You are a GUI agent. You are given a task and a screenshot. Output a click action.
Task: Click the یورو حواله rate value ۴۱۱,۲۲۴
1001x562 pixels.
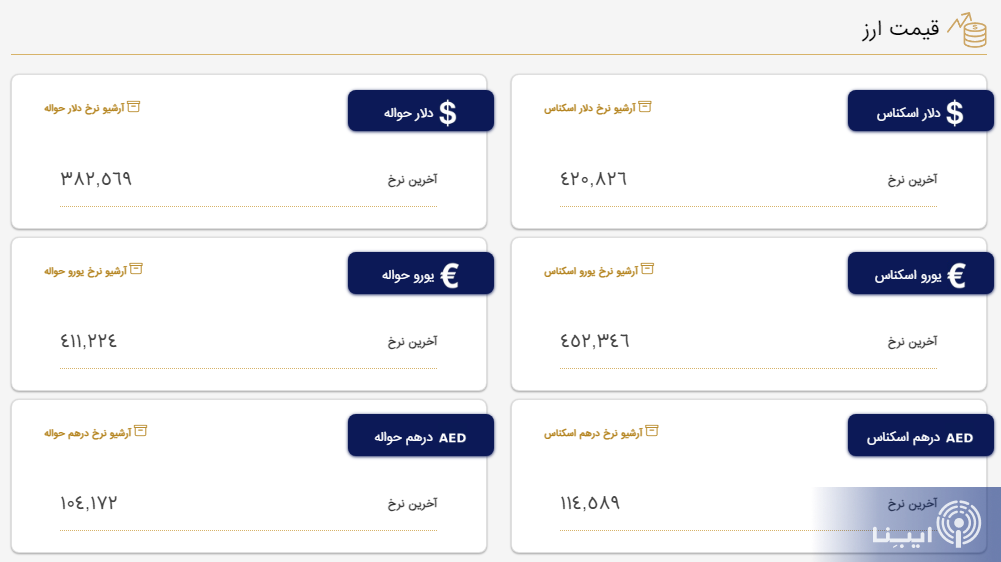pyautogui.click(x=89, y=341)
